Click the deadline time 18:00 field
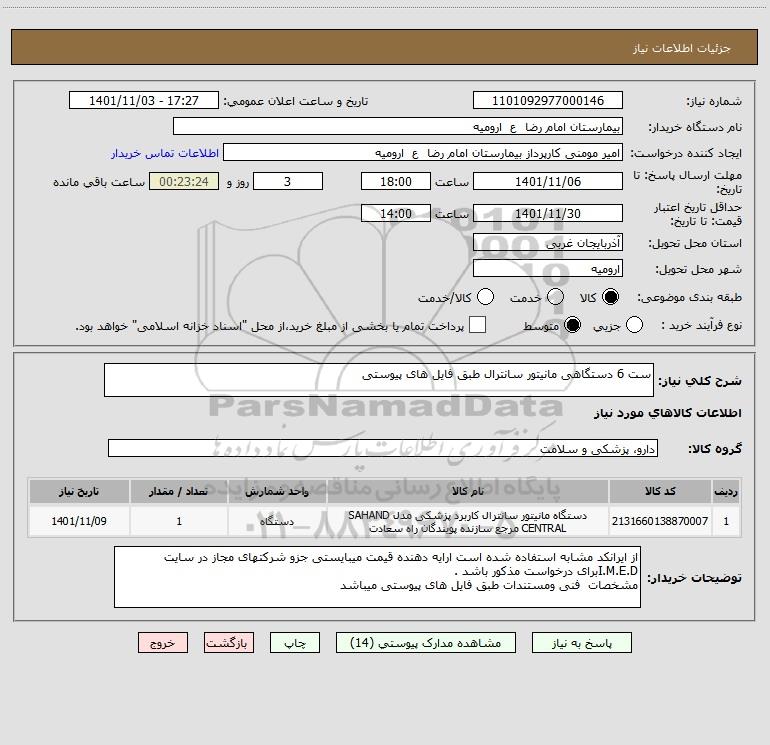Viewport: 770px width, 745px height. point(396,182)
